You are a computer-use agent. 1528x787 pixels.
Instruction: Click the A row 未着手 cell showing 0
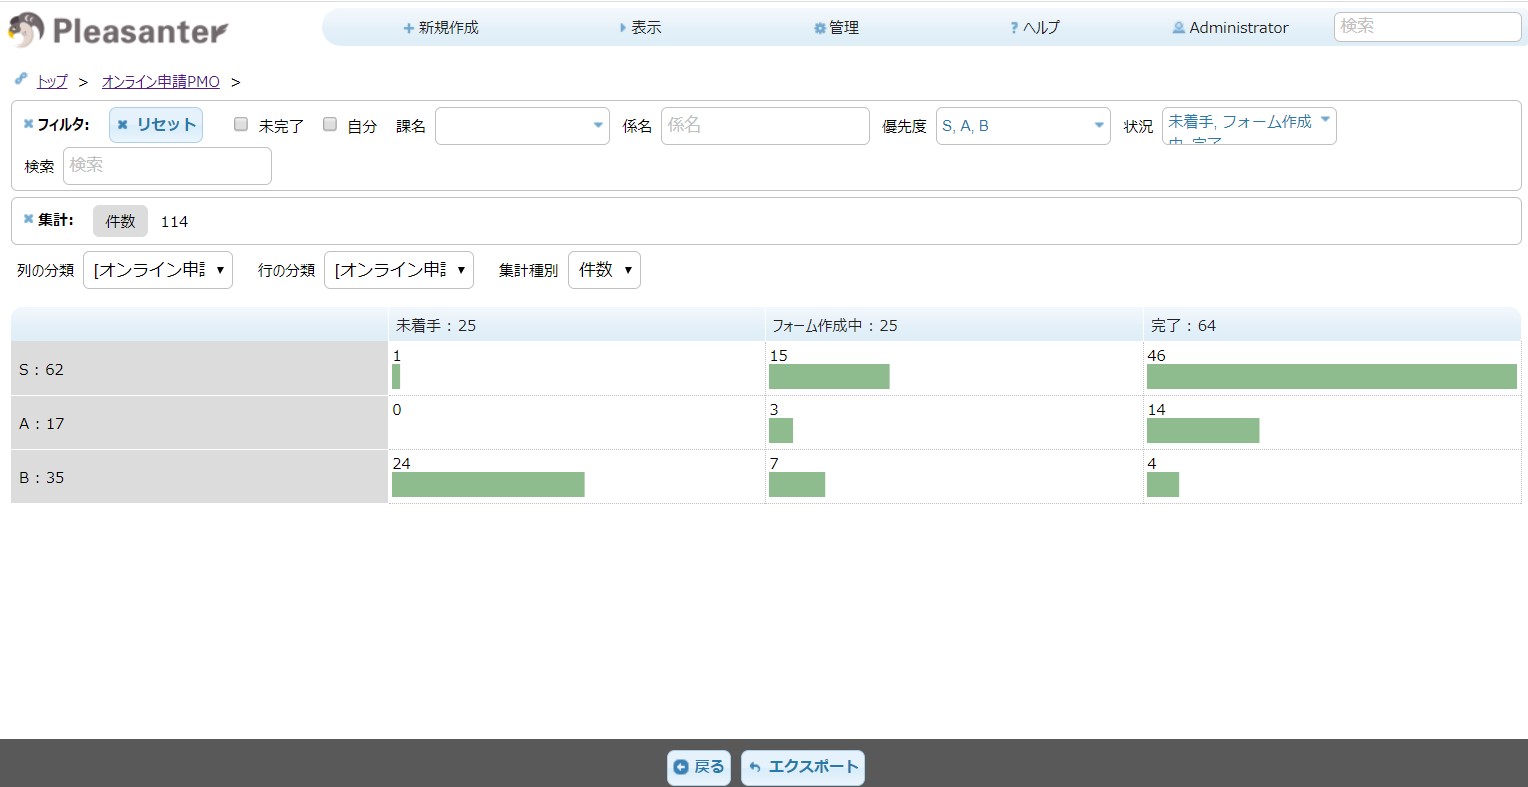pos(576,423)
